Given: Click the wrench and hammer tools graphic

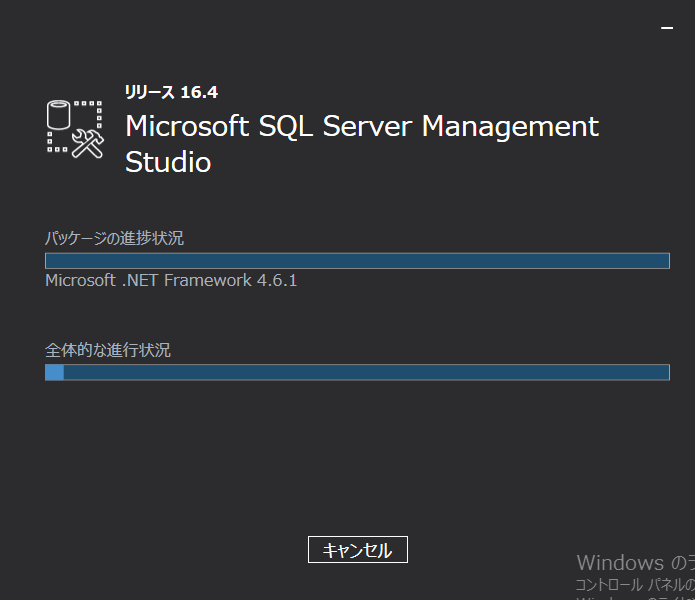Looking at the screenshot, I should click(x=88, y=144).
